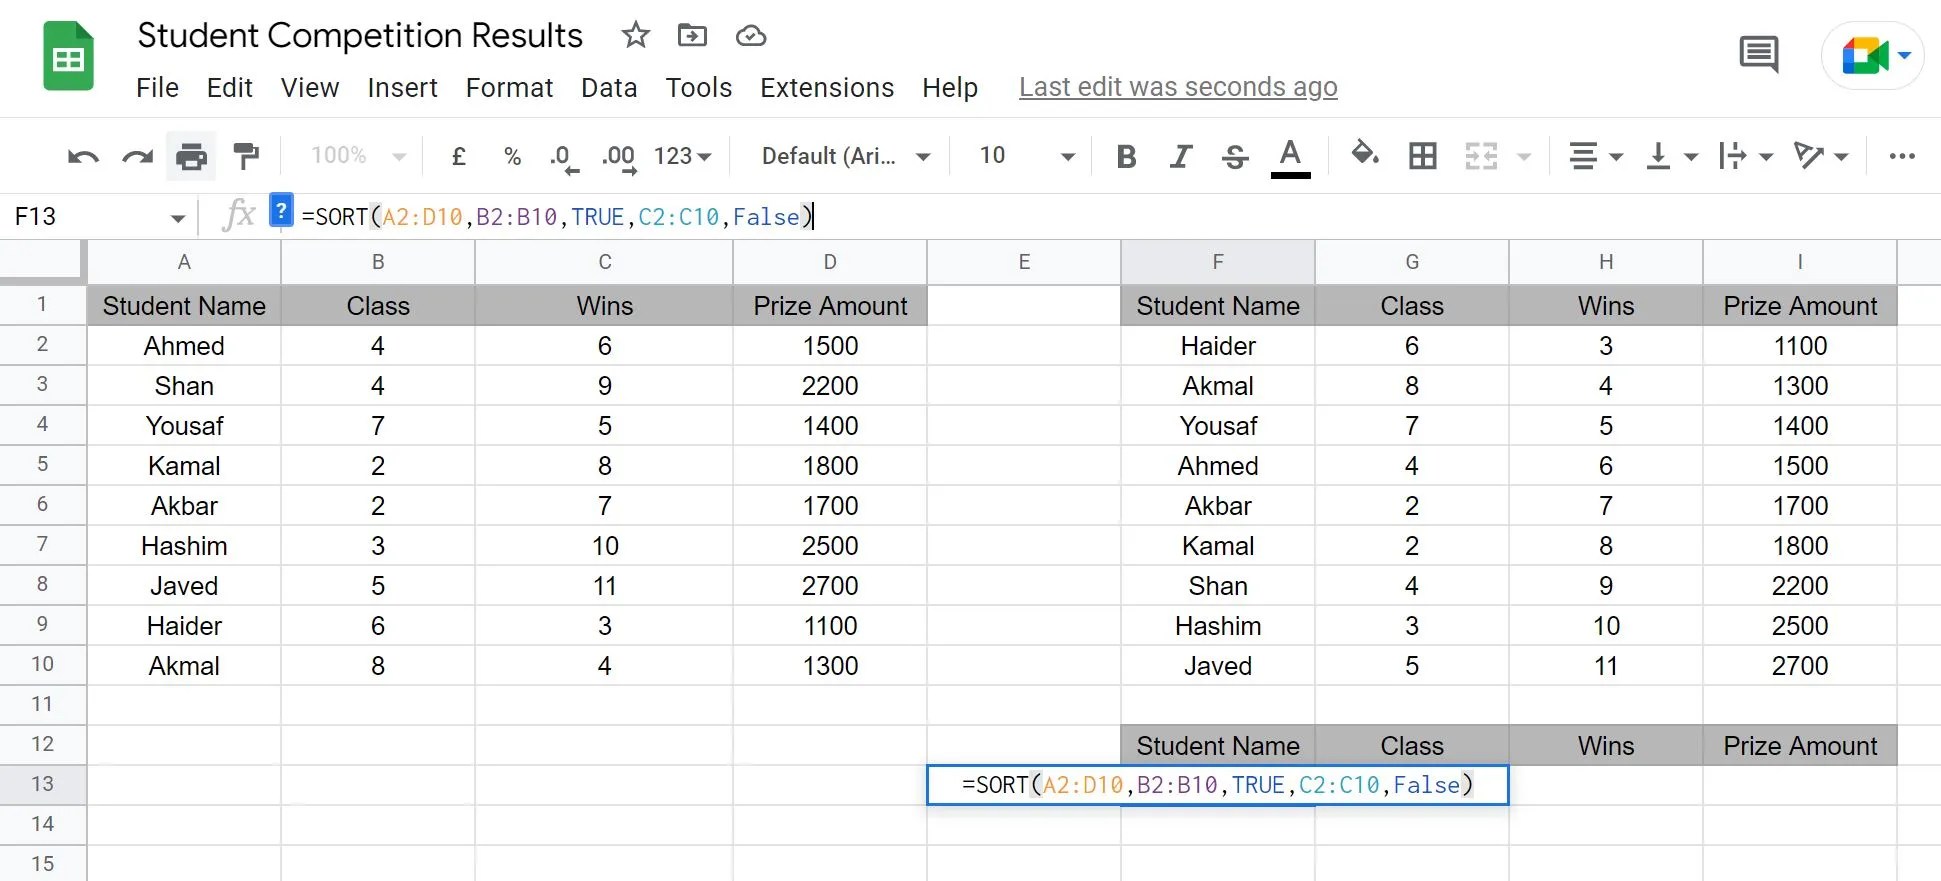1941x881 pixels.
Task: Click the 2700 cell in column D
Action: tap(830, 586)
